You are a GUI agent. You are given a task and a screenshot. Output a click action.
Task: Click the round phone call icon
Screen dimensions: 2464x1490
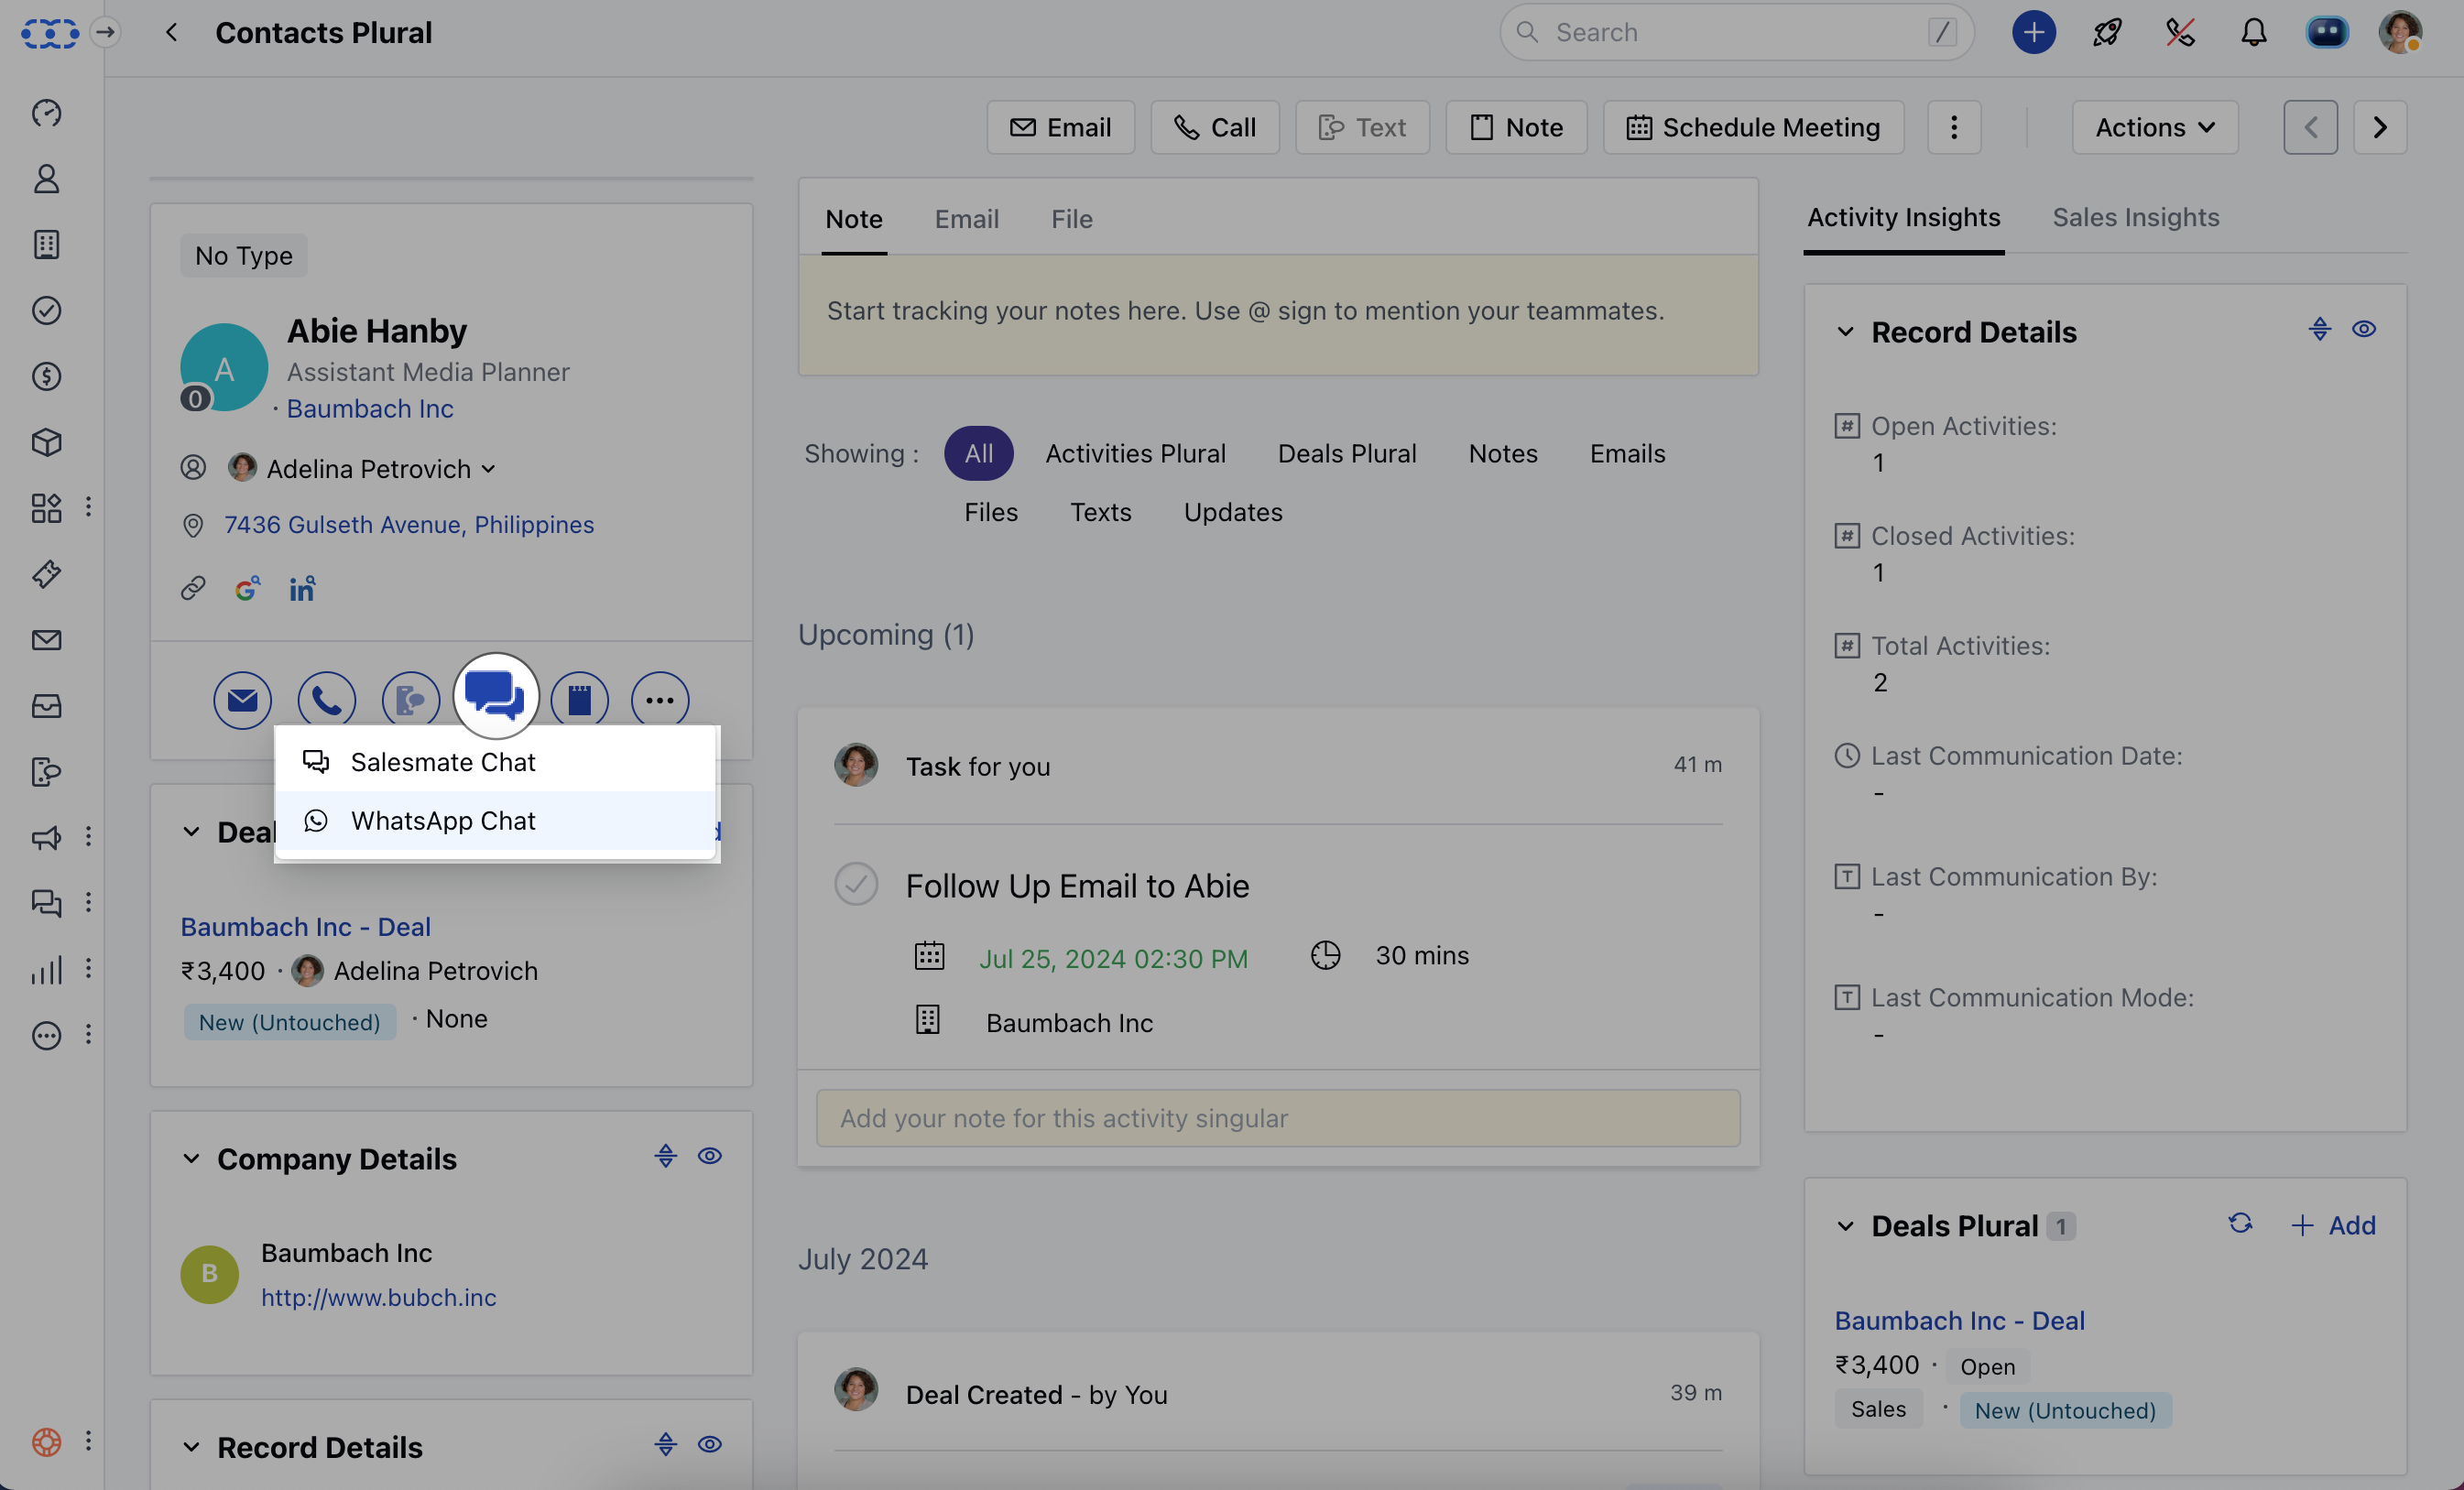point(327,700)
